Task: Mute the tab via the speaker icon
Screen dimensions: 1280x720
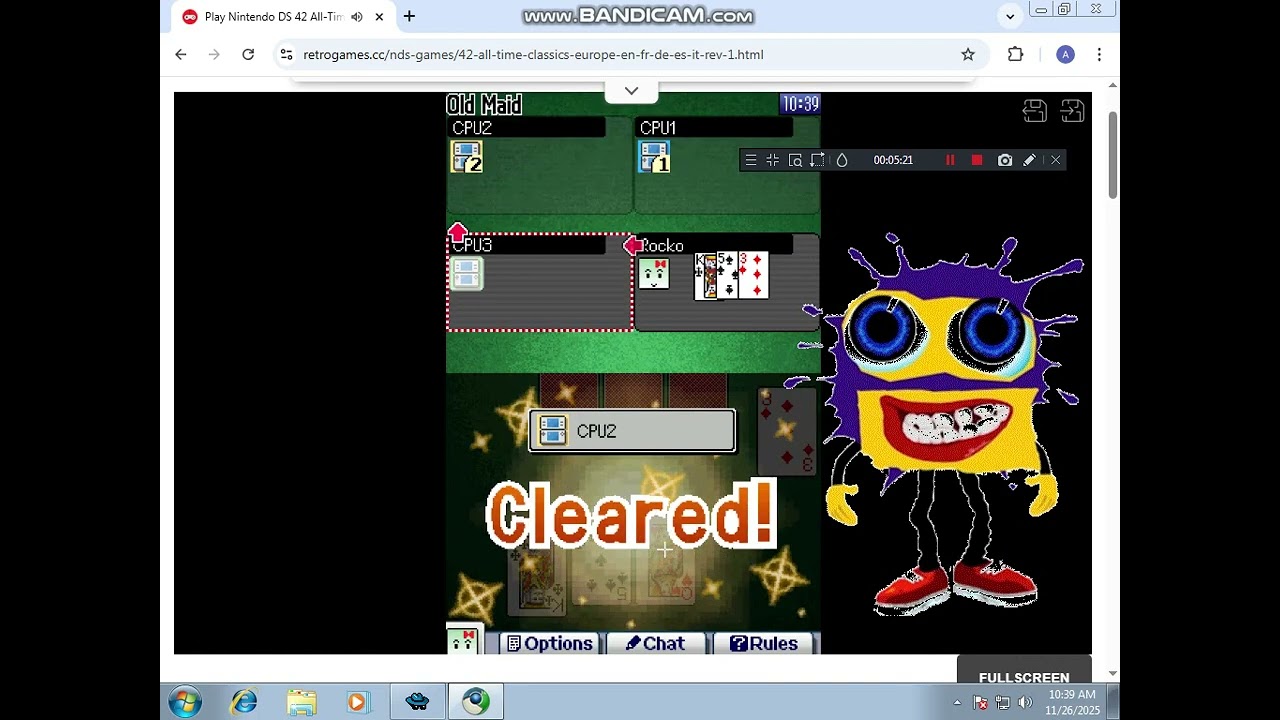Action: (x=357, y=17)
